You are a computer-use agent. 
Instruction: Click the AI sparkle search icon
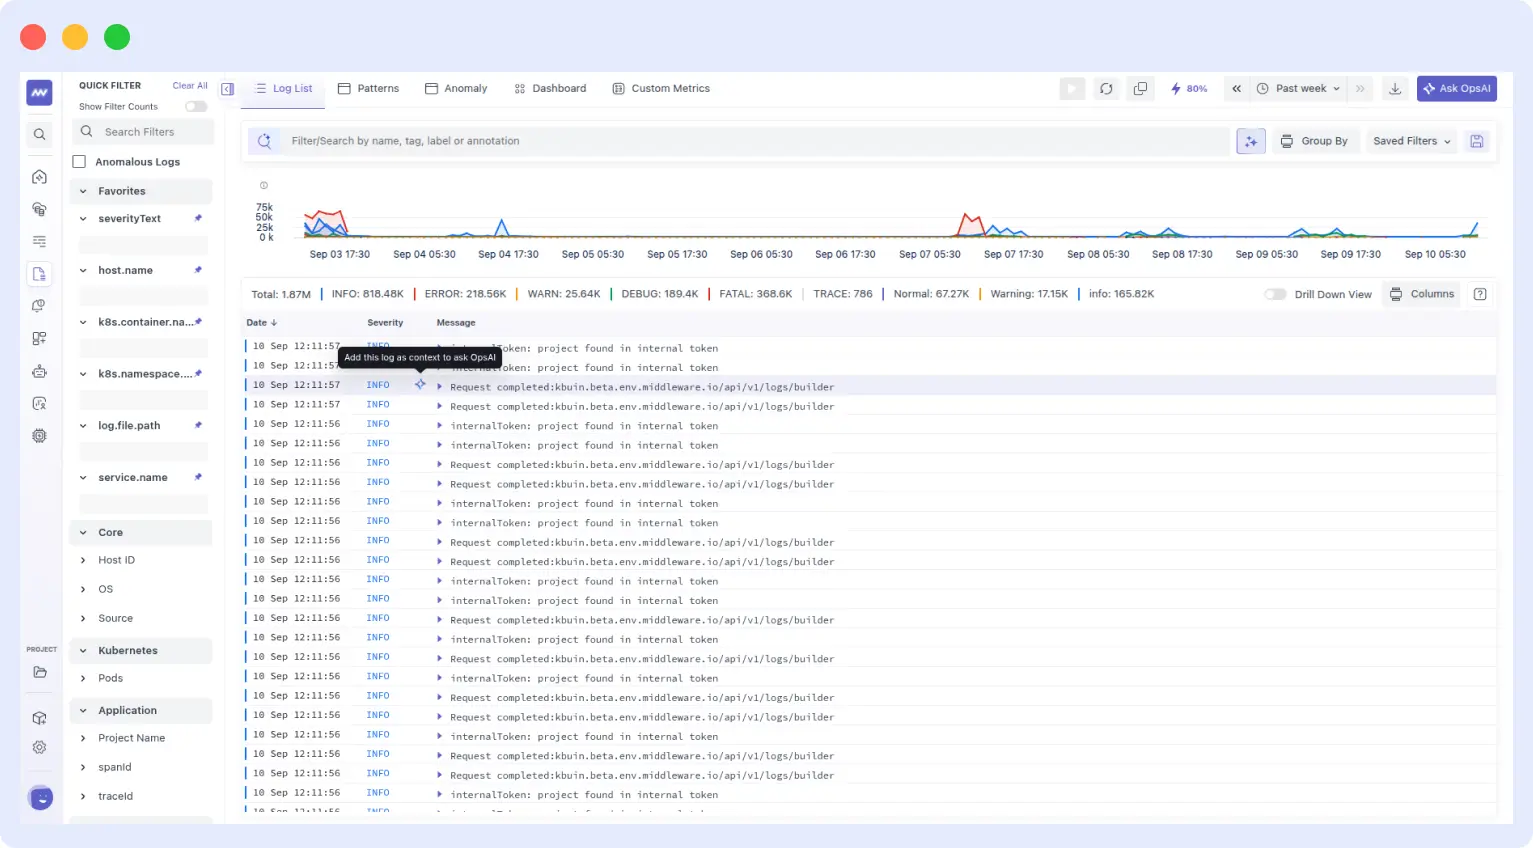point(1251,142)
